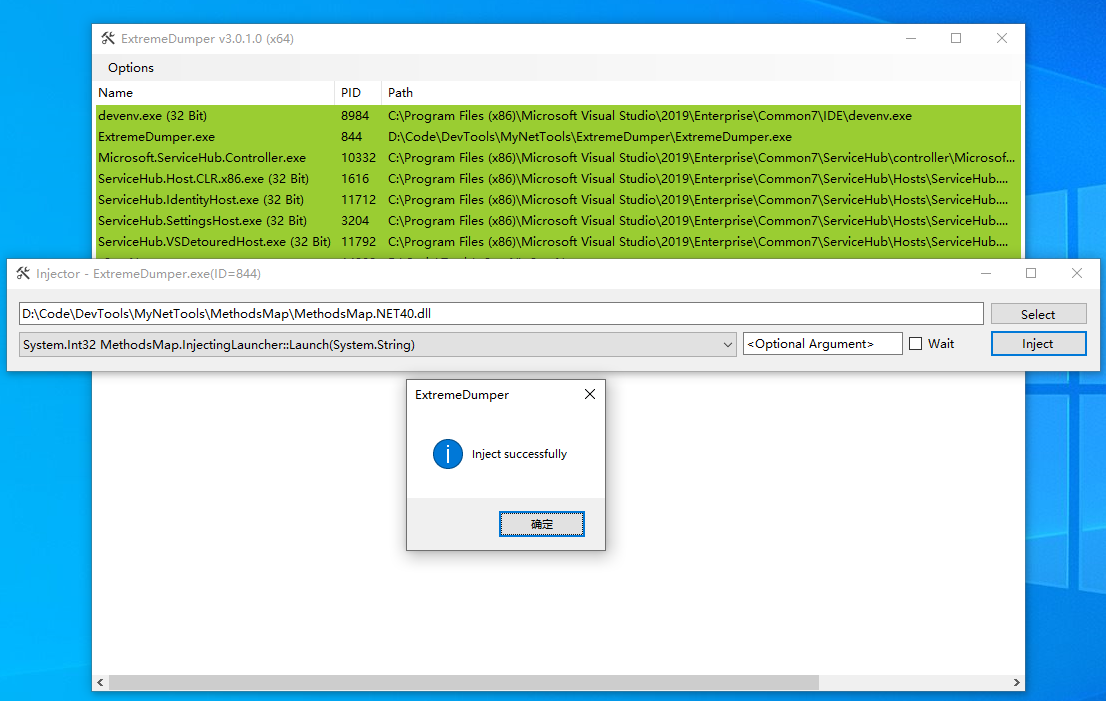Click the devenv.exe path cell
The height and width of the screenshot is (701, 1106).
(650, 116)
